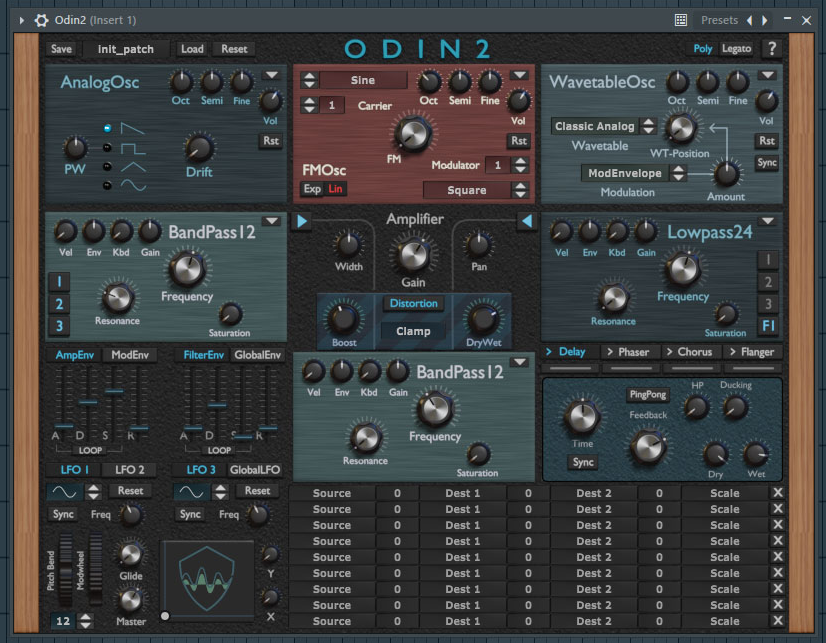Click the Master volume knob
This screenshot has height=643, width=826.
click(x=130, y=599)
